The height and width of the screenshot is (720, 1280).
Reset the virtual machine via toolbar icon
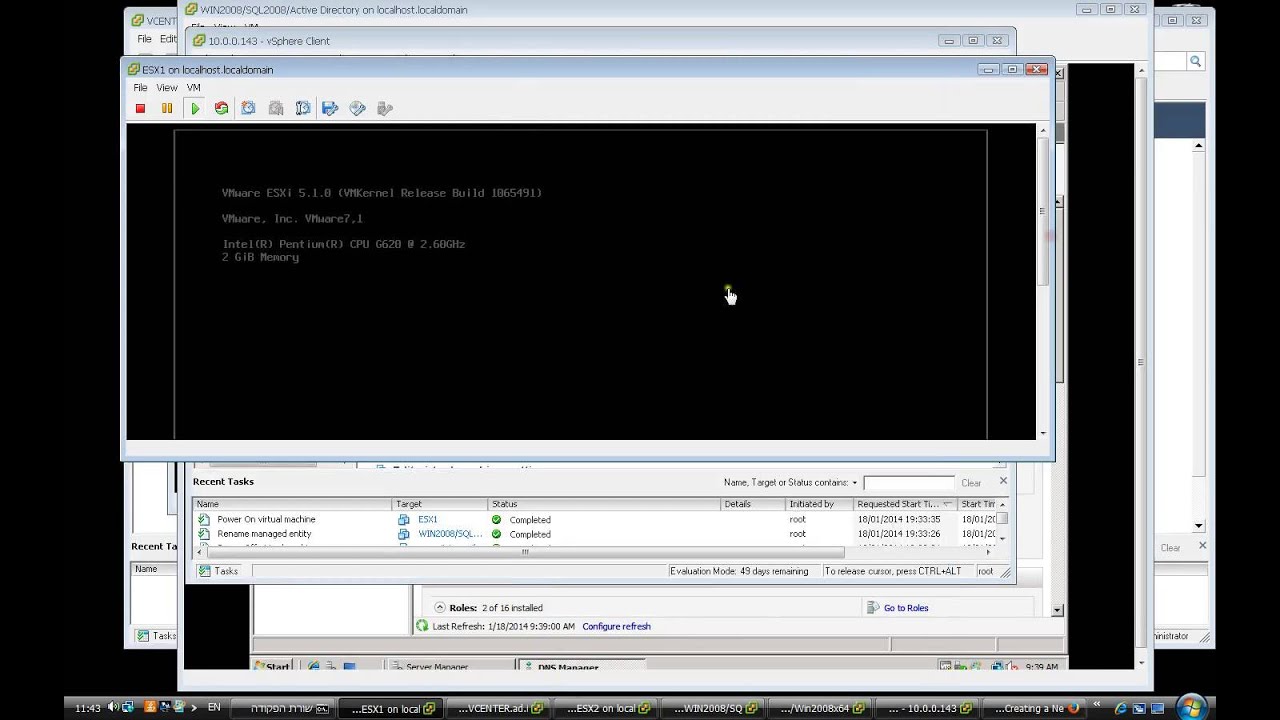click(221, 108)
